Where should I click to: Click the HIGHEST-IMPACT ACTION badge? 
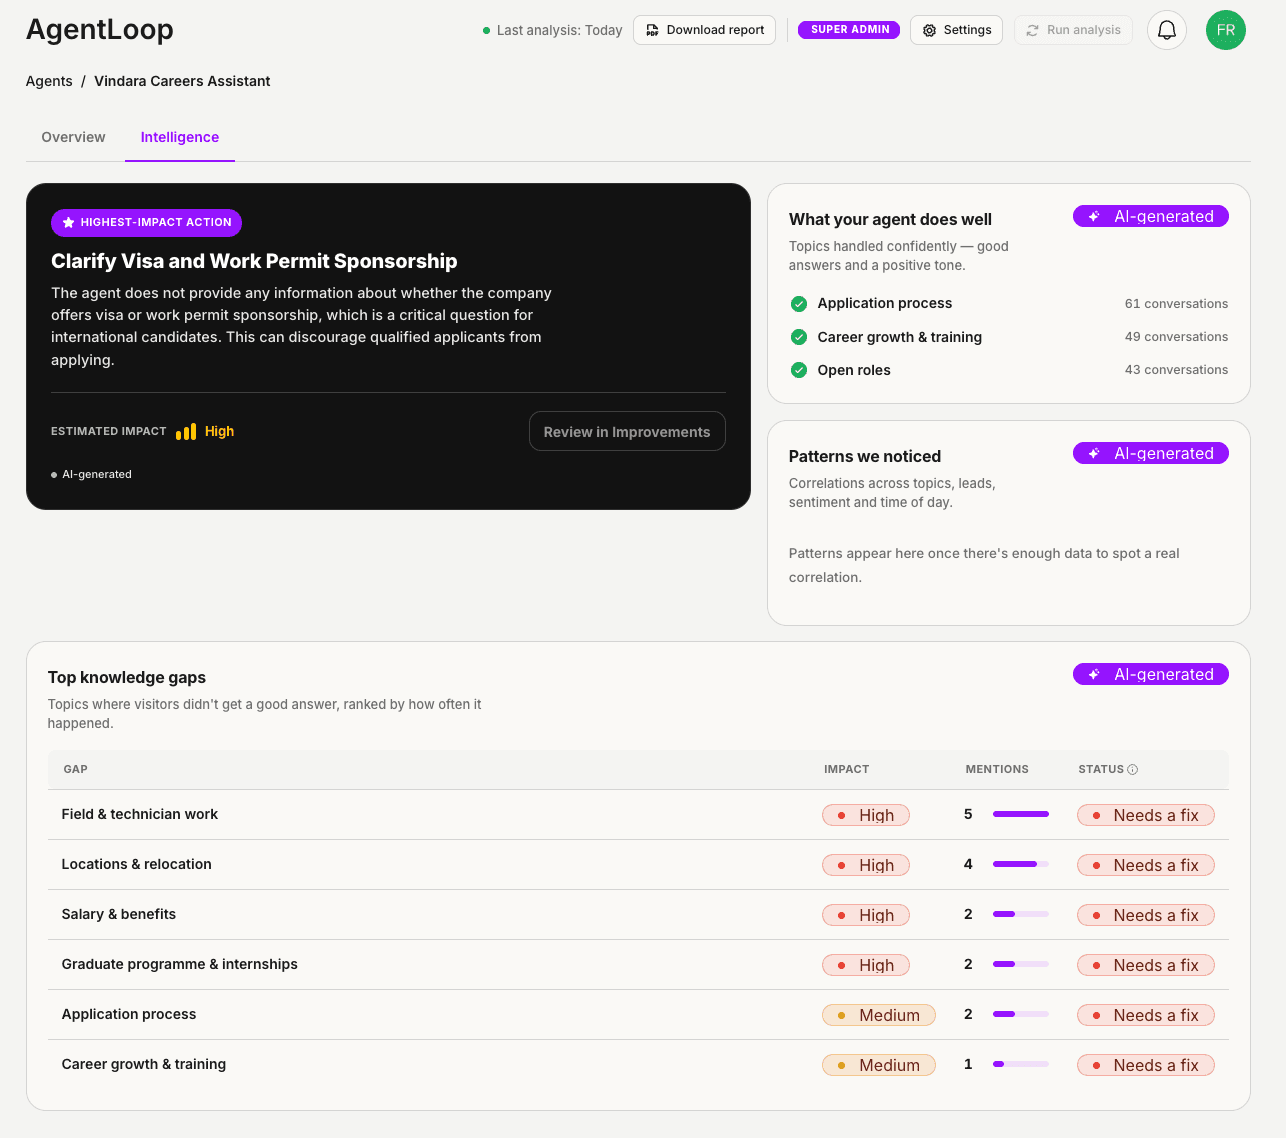pos(146,223)
